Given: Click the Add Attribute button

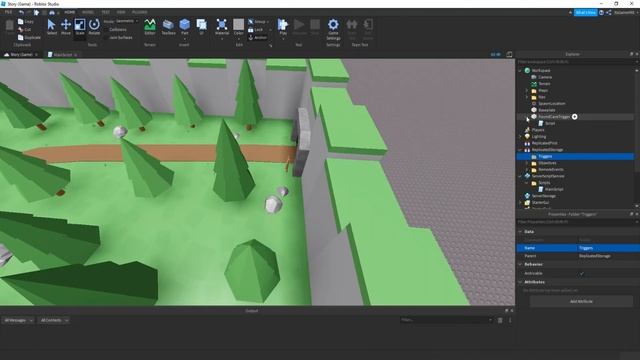Looking at the screenshot, I should click(x=581, y=301).
